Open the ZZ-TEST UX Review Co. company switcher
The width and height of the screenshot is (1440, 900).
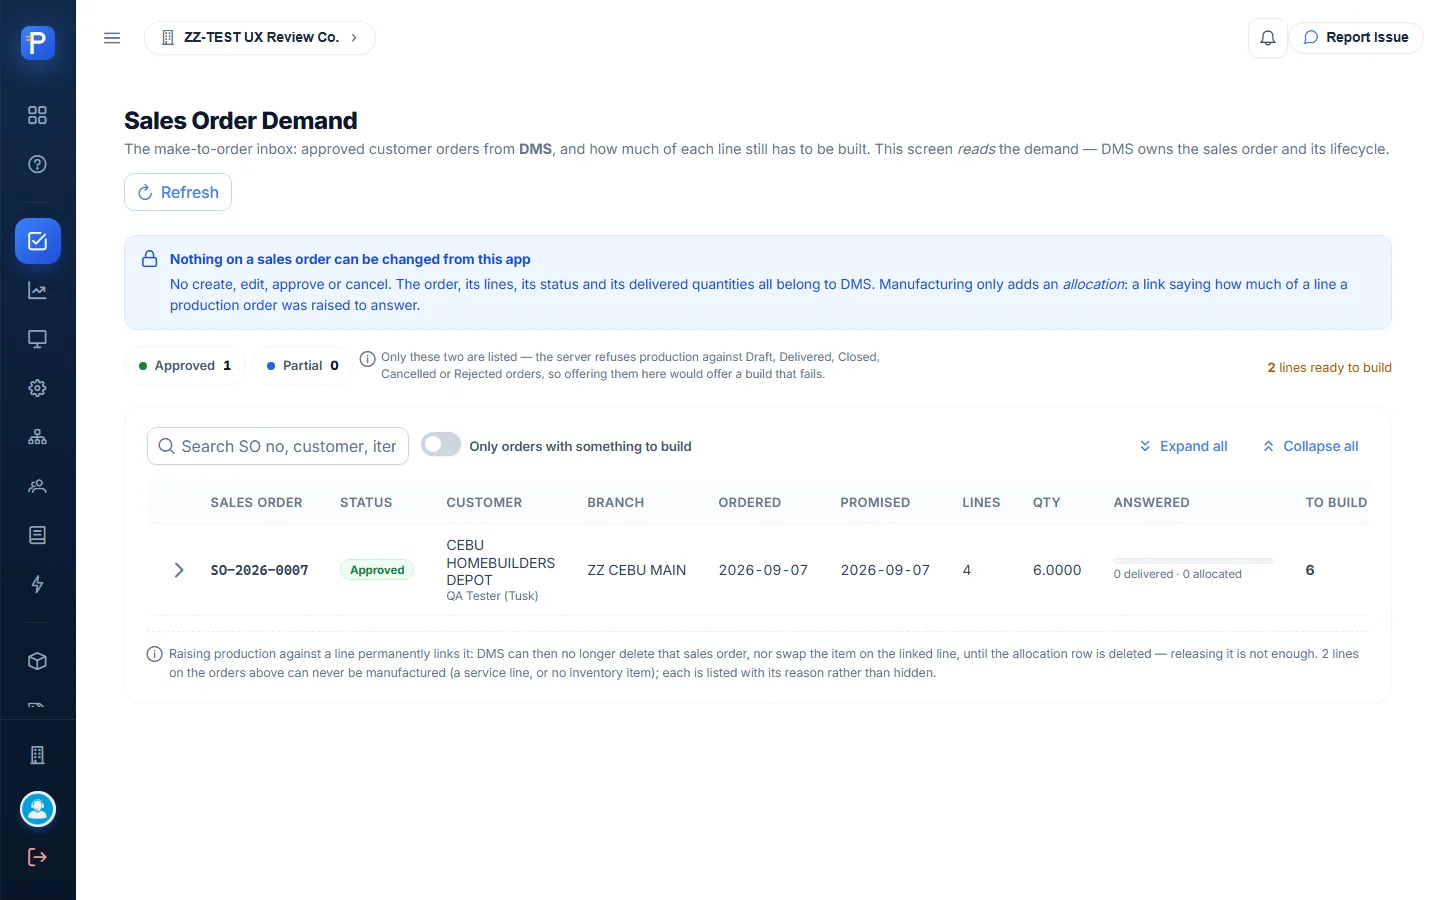pyautogui.click(x=260, y=38)
